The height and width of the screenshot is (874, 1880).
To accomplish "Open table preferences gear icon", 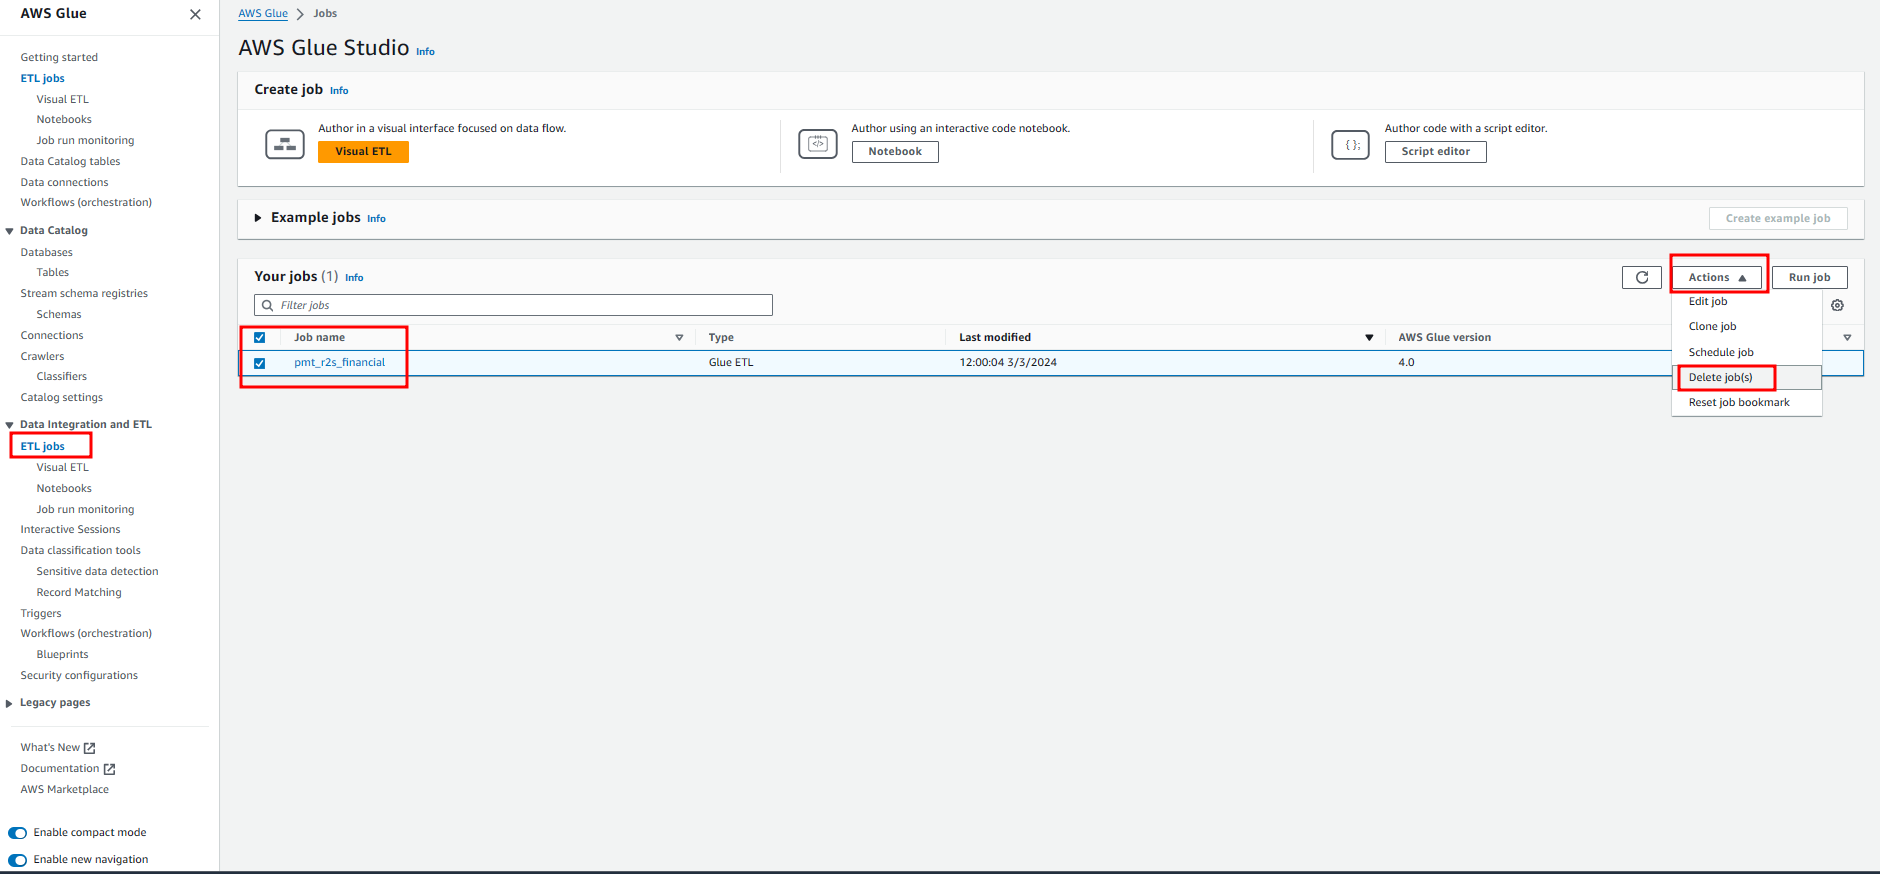I will 1837,305.
